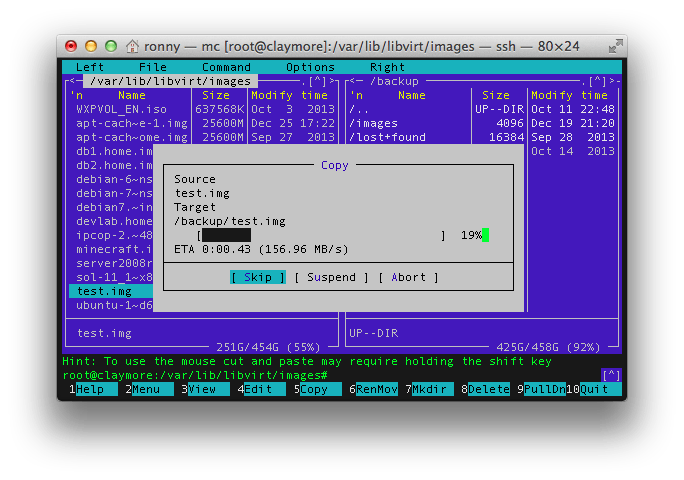The image size is (684, 480).
Task: Select db2.home file in left panel
Action: (x=114, y=165)
